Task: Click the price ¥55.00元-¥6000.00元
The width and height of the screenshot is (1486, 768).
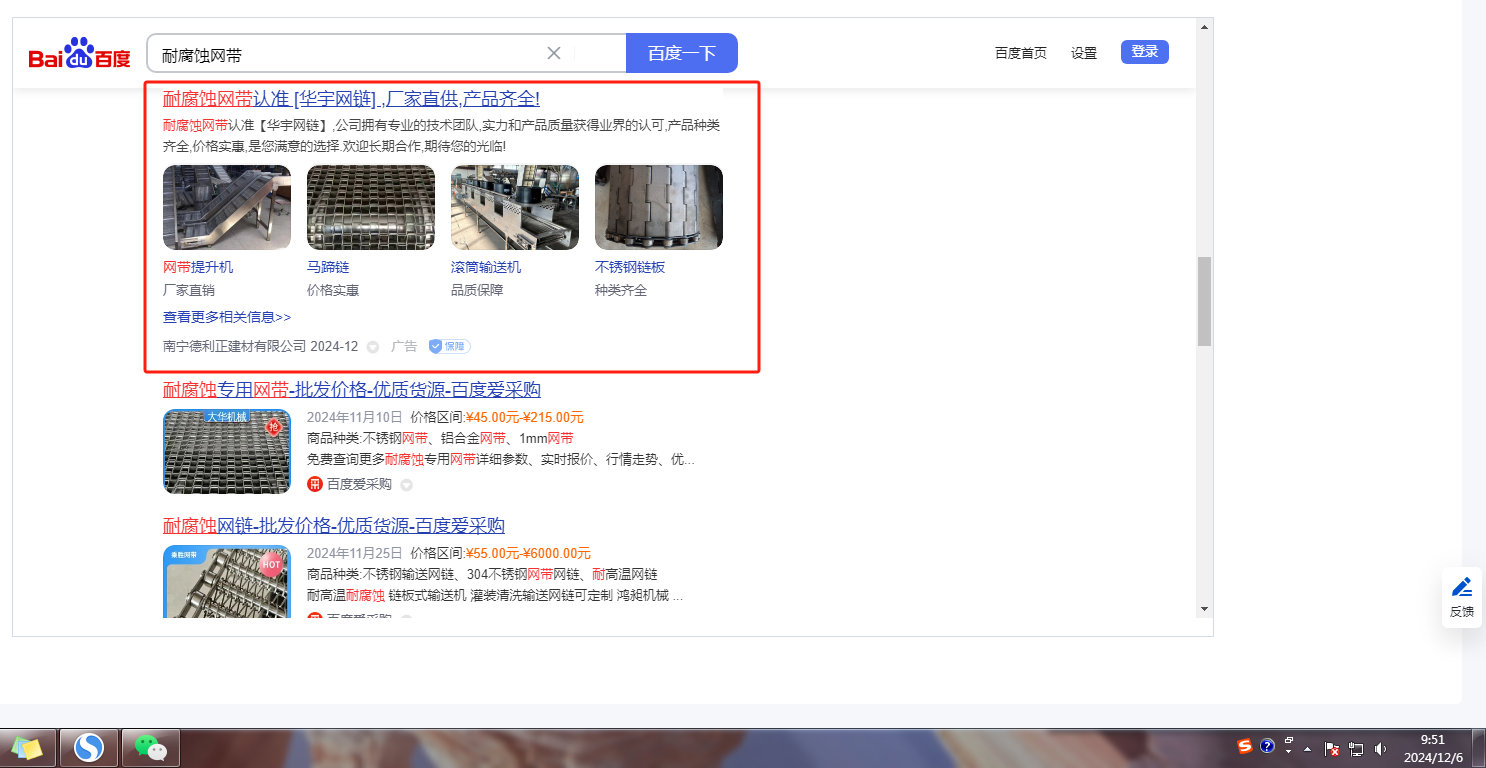Action: pyautogui.click(x=528, y=553)
